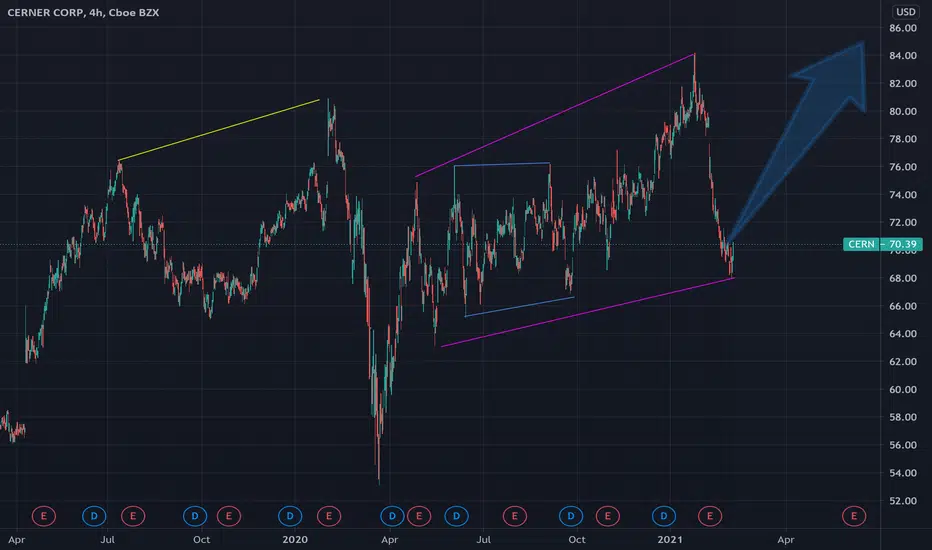The image size is (932, 550).
Task: Click the 54.00 price axis label
Action: [x=903, y=473]
